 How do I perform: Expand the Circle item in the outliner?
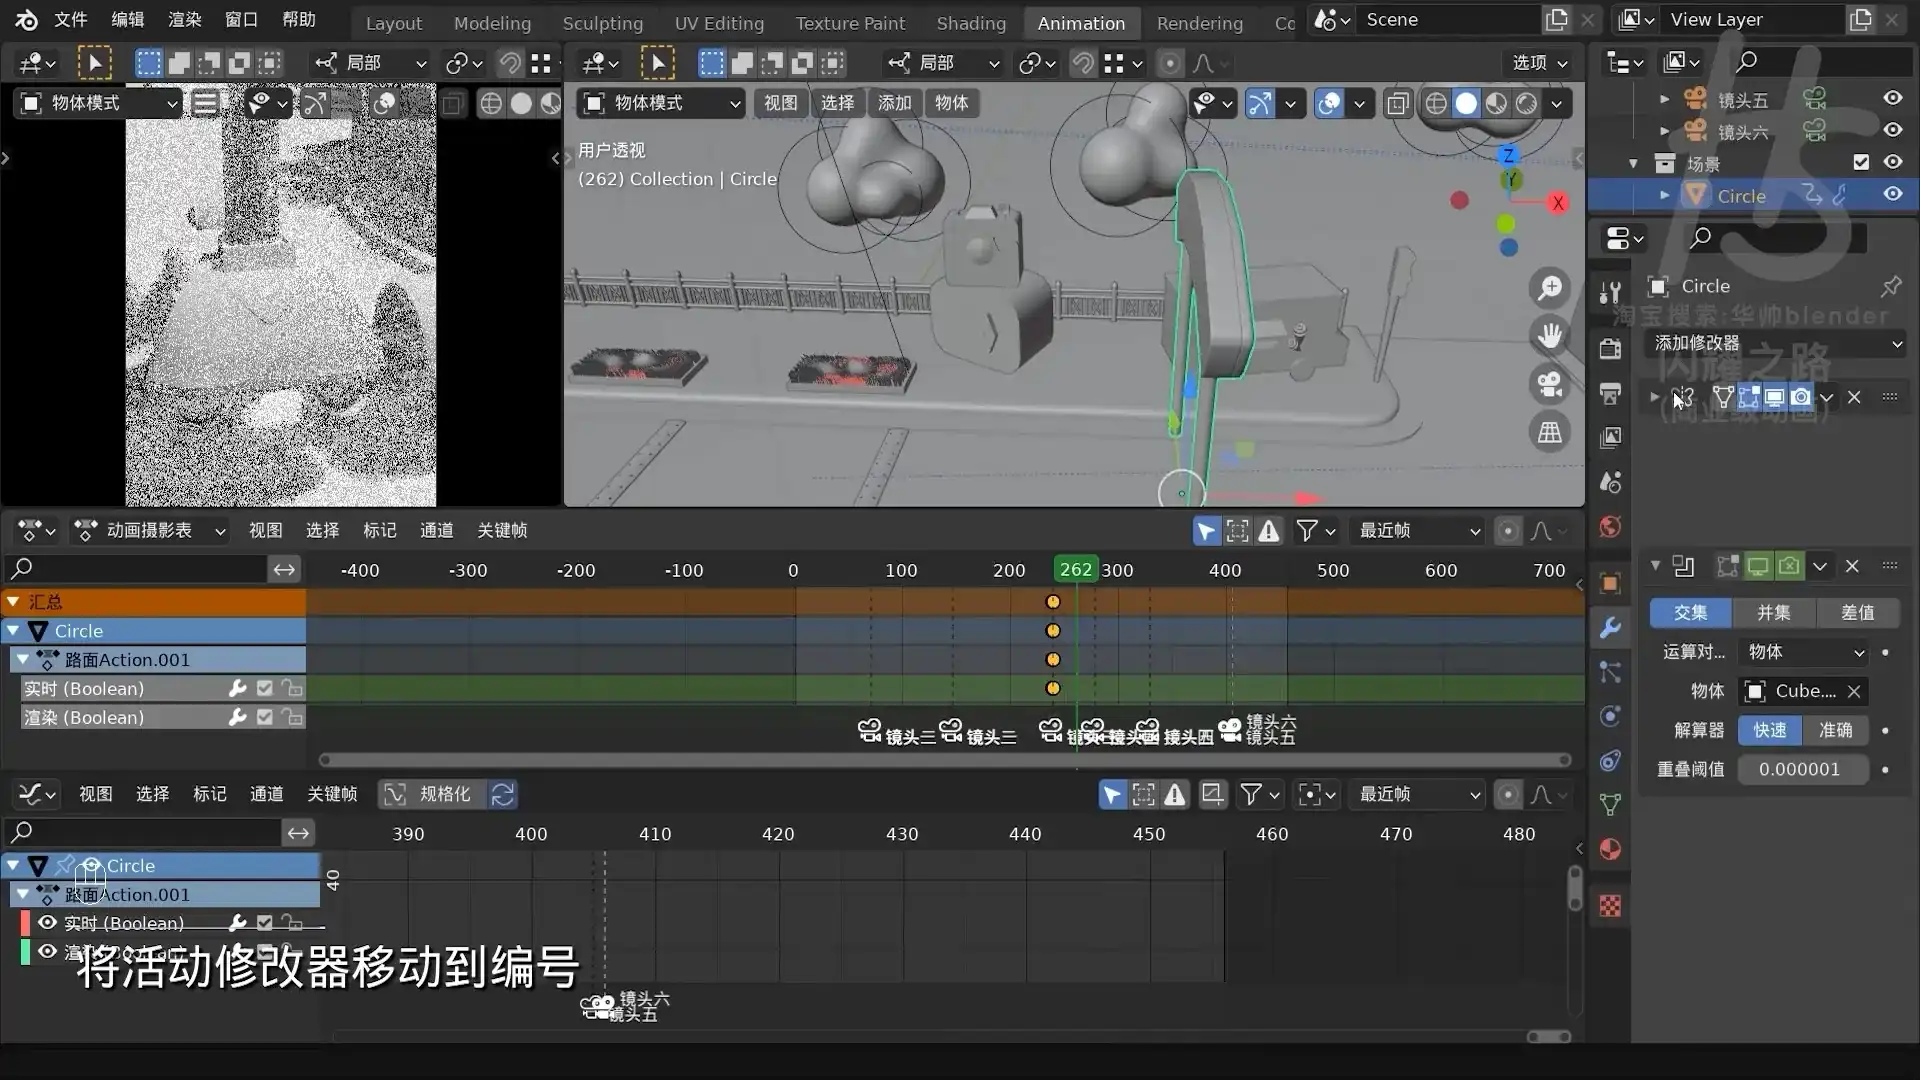pos(1663,195)
